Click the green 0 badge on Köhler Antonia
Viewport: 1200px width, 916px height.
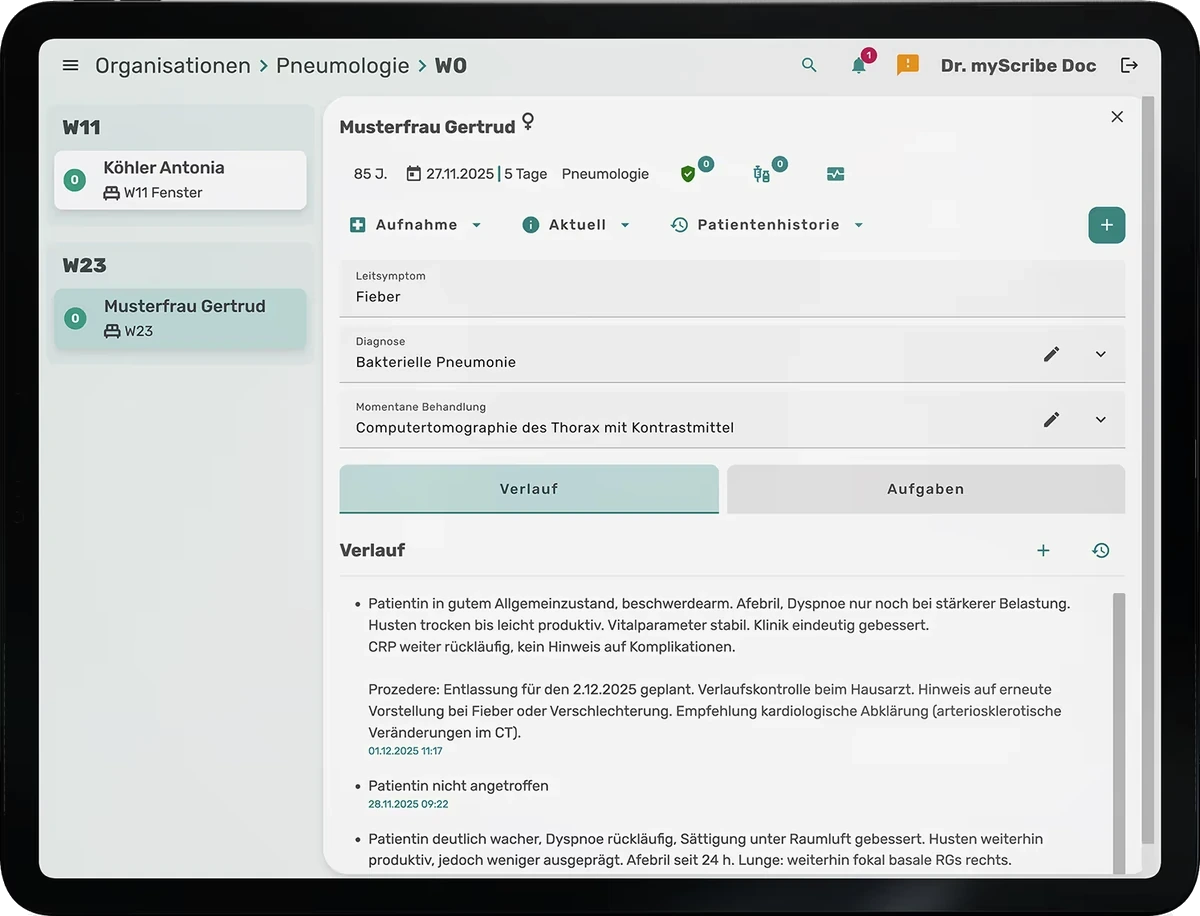click(74, 181)
